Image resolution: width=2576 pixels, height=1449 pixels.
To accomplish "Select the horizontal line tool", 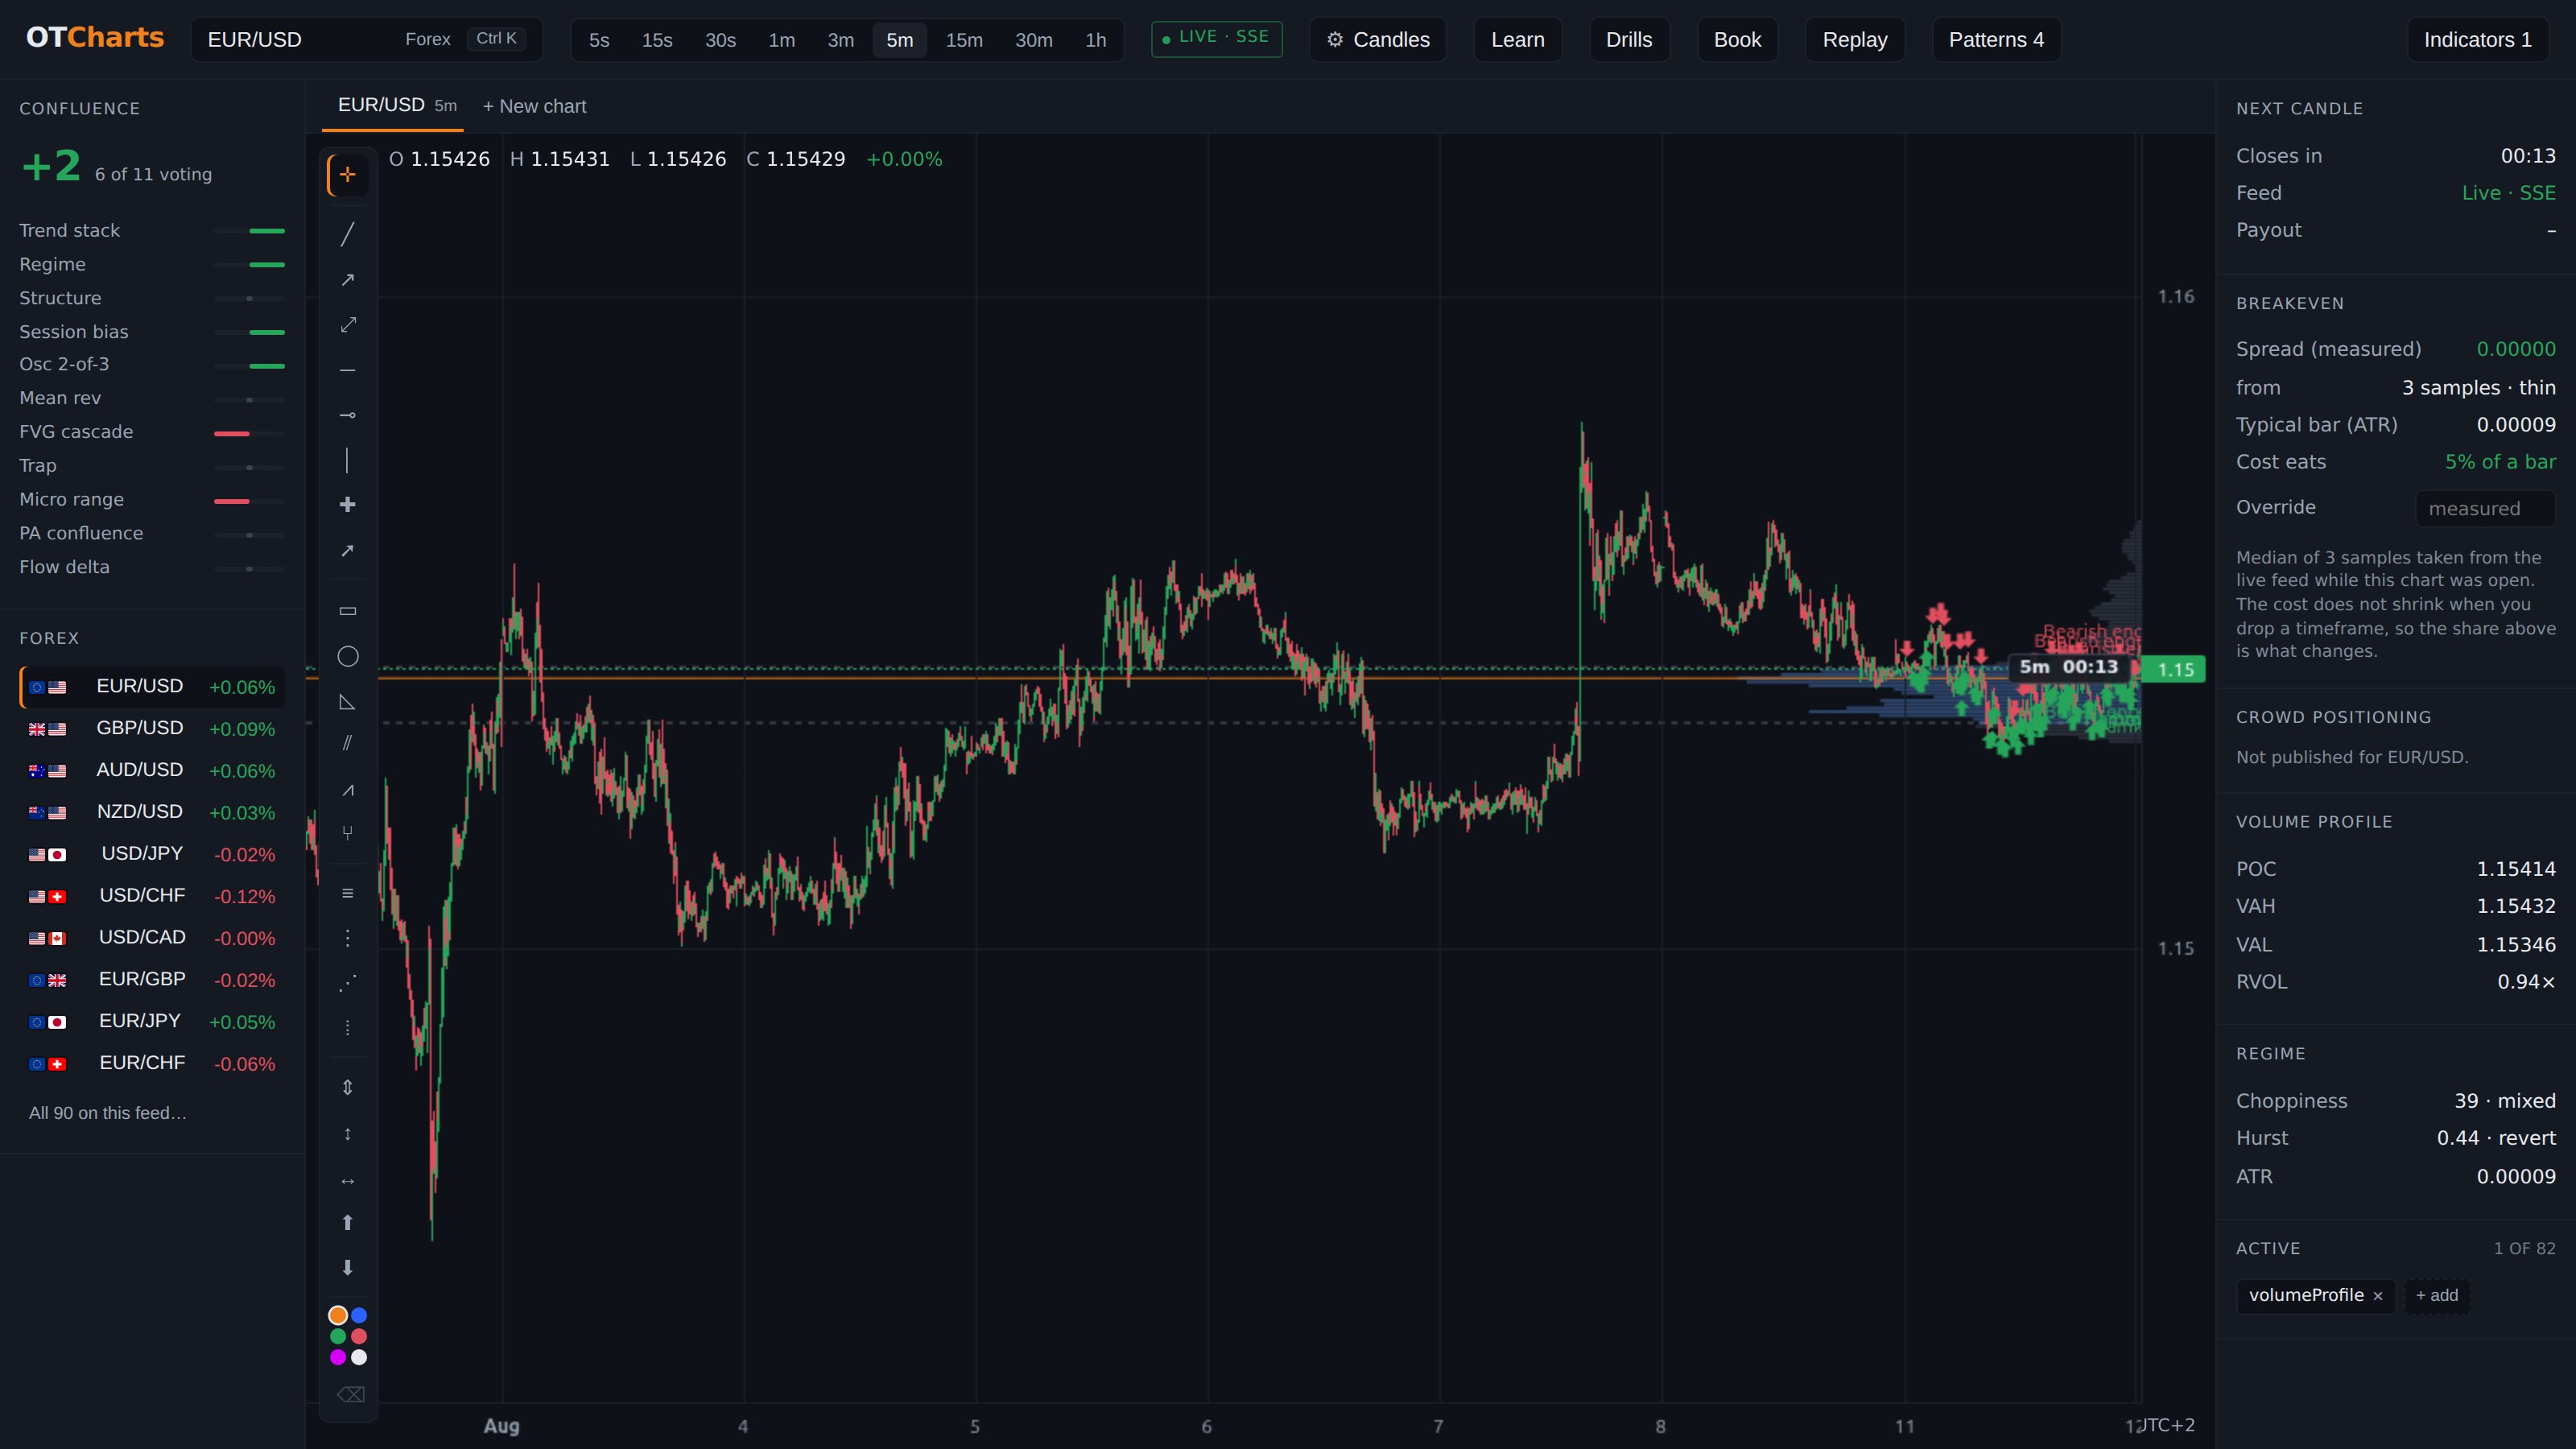I will (347, 370).
